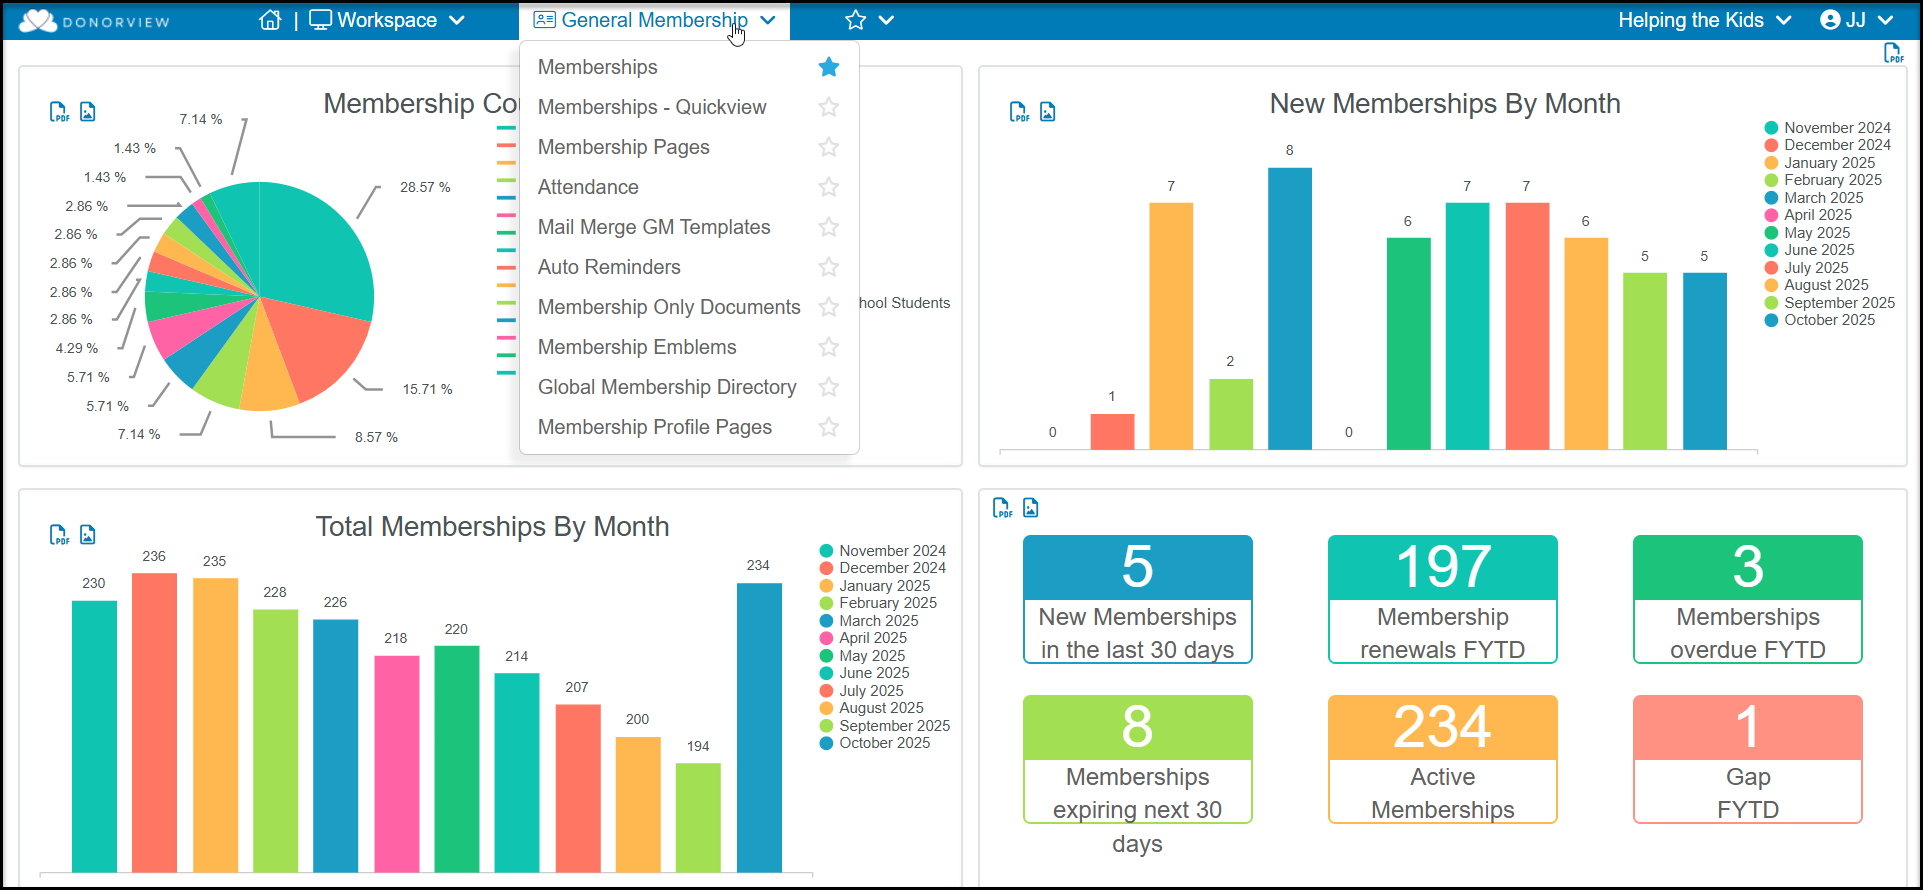
Task: Export Membership Count chart as PDF
Action: click(59, 112)
